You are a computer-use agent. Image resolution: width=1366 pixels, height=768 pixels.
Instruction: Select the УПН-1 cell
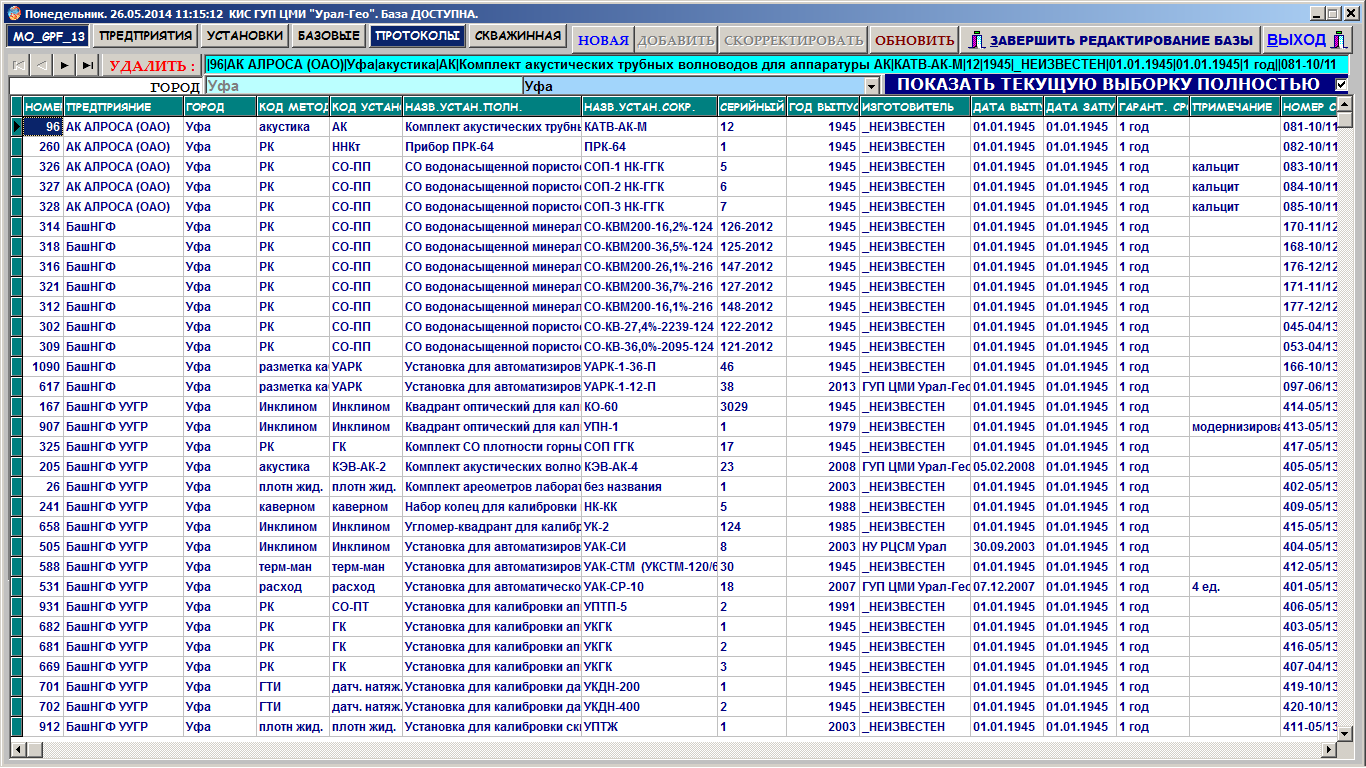pos(649,427)
